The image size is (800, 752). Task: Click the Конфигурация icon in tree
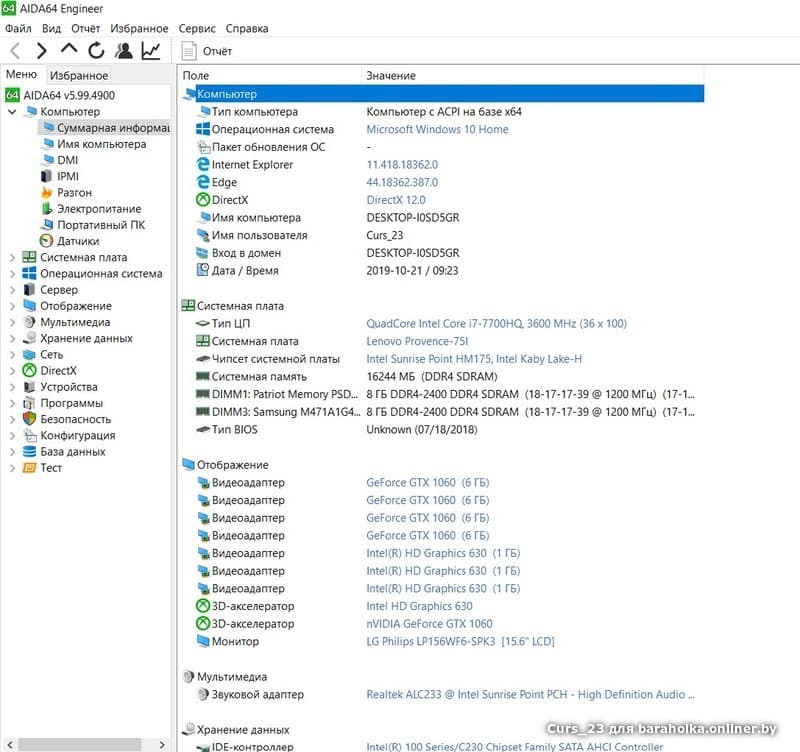[x=30, y=436]
